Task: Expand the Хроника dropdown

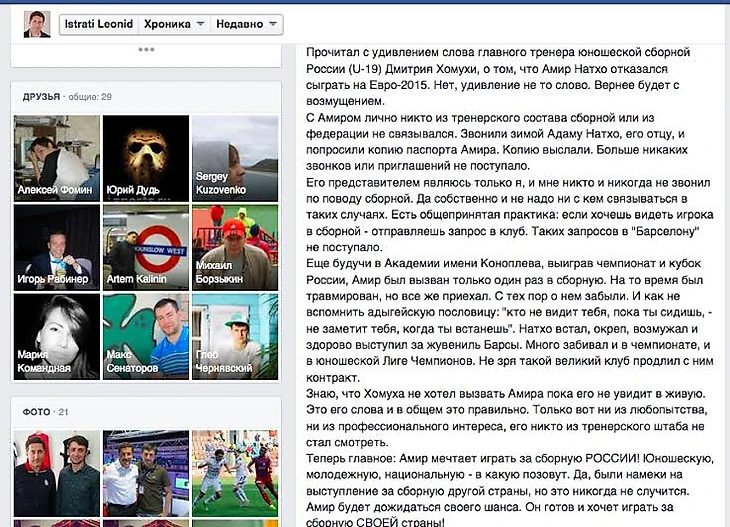Action: 173,24
